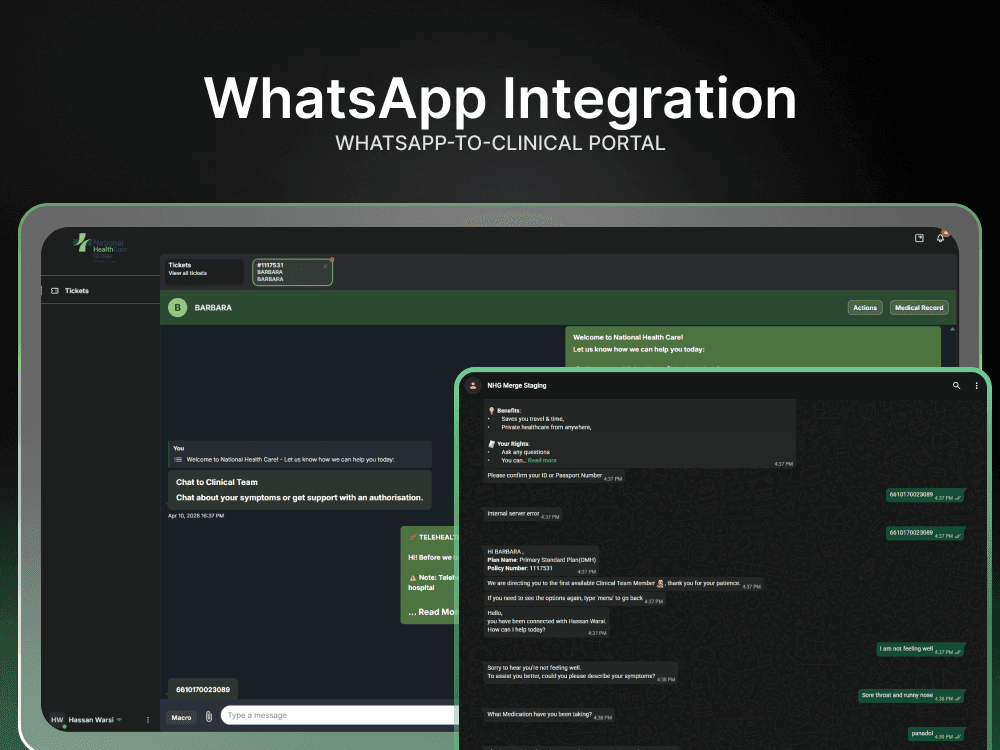Click the 'I am not feeling well' sent message
The image size is (1000, 750).
(922, 649)
